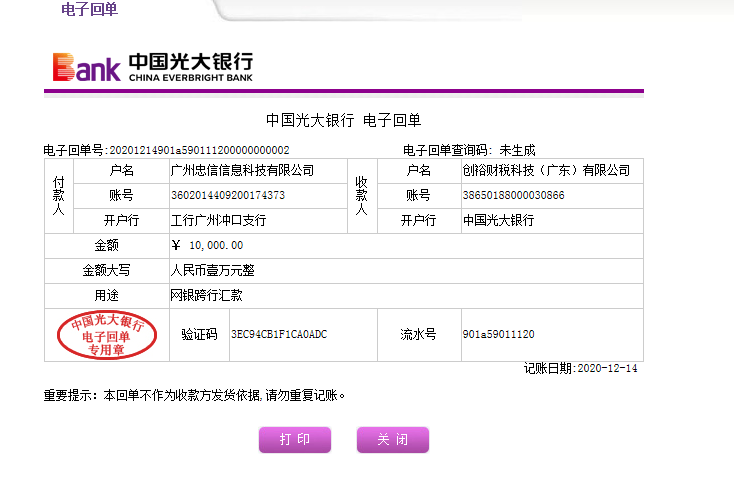Select payer account 3602014409200174373
Image resolution: width=734 pixels, height=488 pixels.
(228, 195)
